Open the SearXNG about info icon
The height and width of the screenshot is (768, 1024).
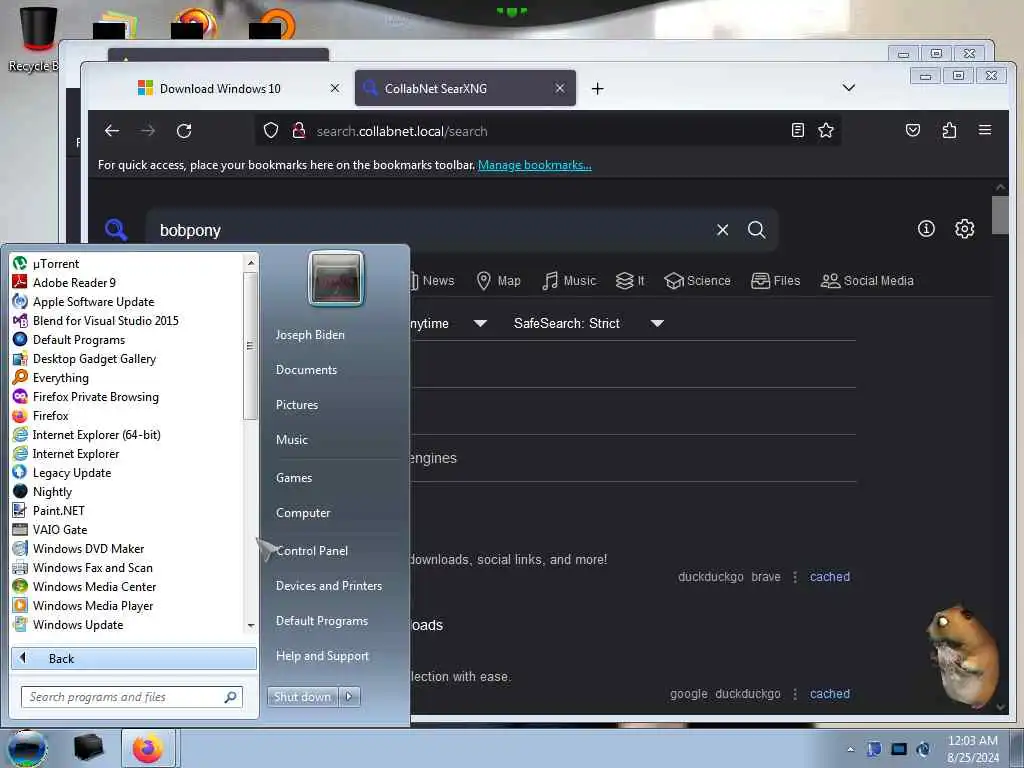926,229
